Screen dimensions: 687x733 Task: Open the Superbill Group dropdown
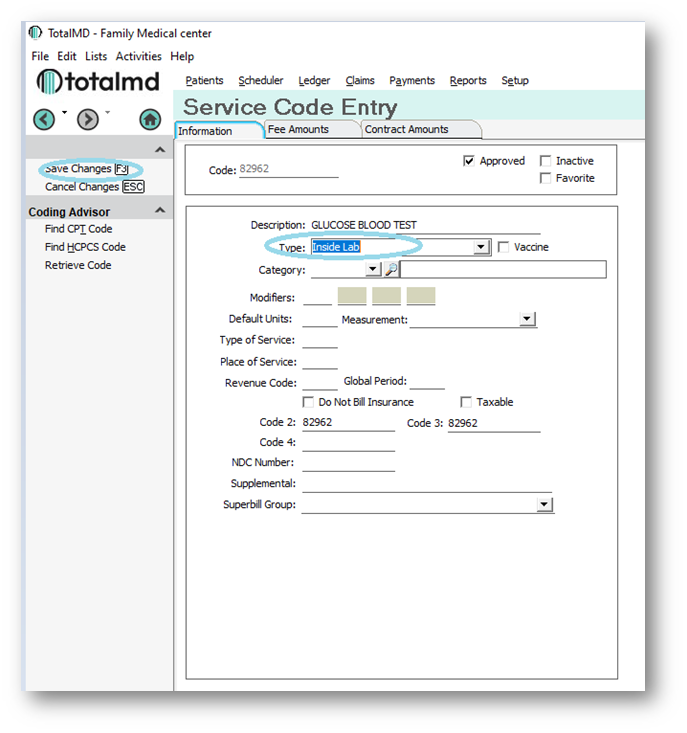[x=544, y=505]
